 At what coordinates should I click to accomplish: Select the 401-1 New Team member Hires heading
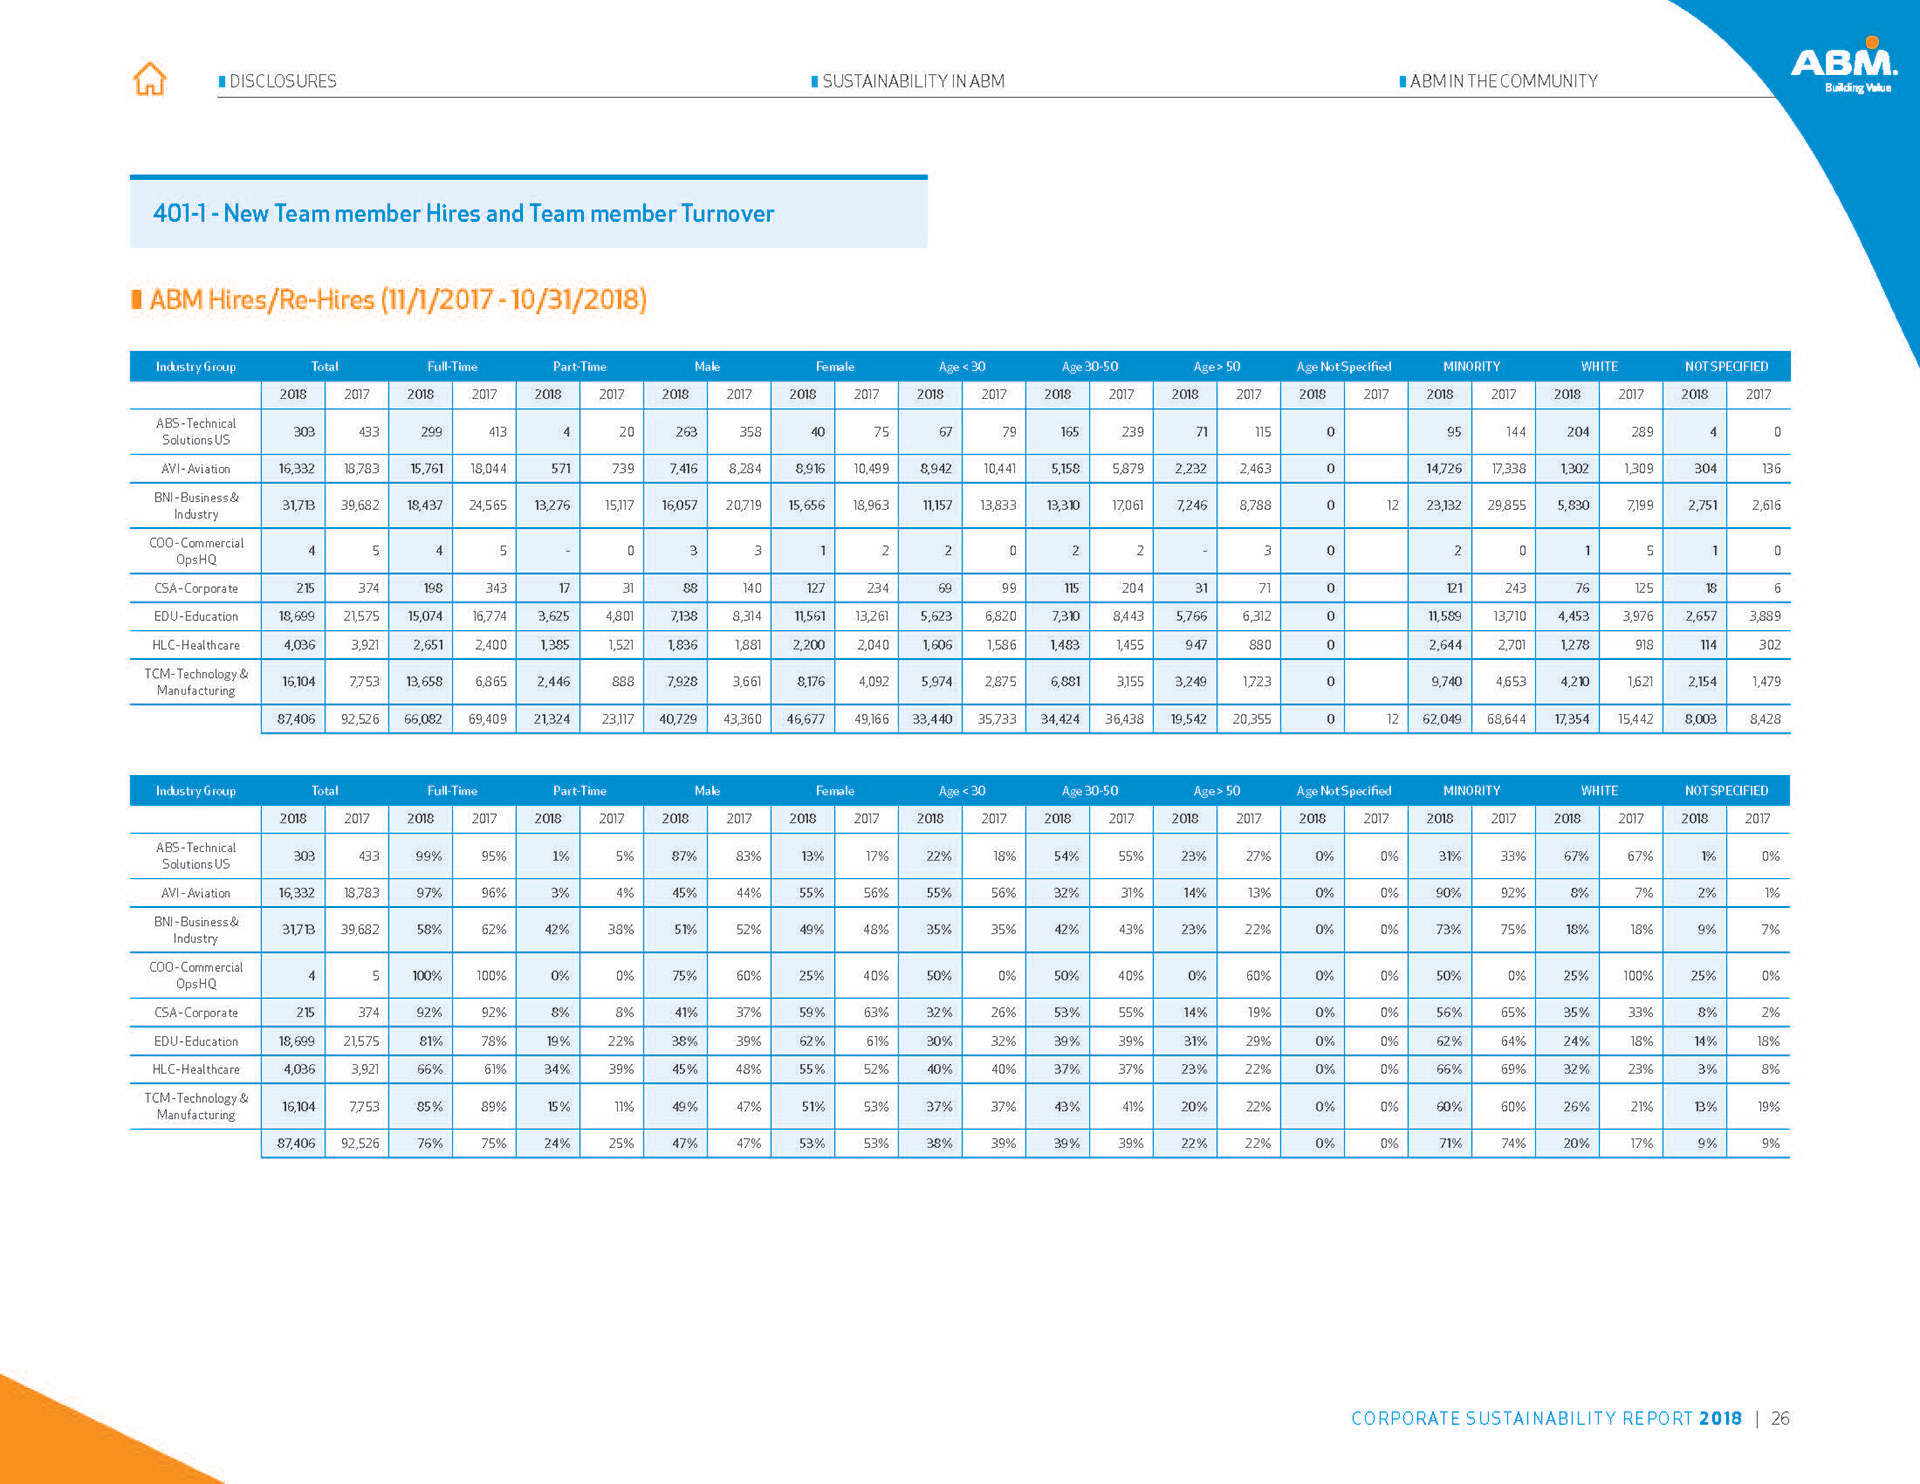pos(463,213)
